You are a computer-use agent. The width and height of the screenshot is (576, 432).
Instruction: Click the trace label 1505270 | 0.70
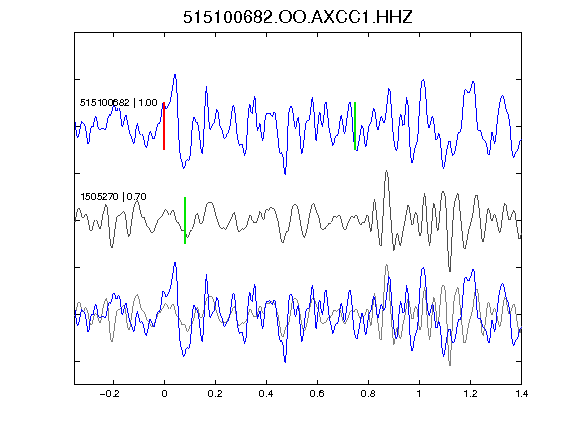click(x=113, y=197)
